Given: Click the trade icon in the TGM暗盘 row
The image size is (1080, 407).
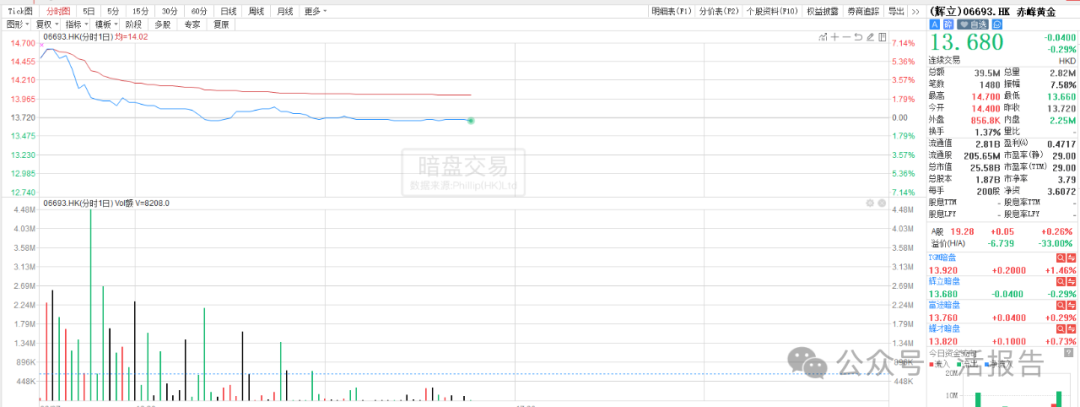Looking at the screenshot, I should coord(1072,258).
